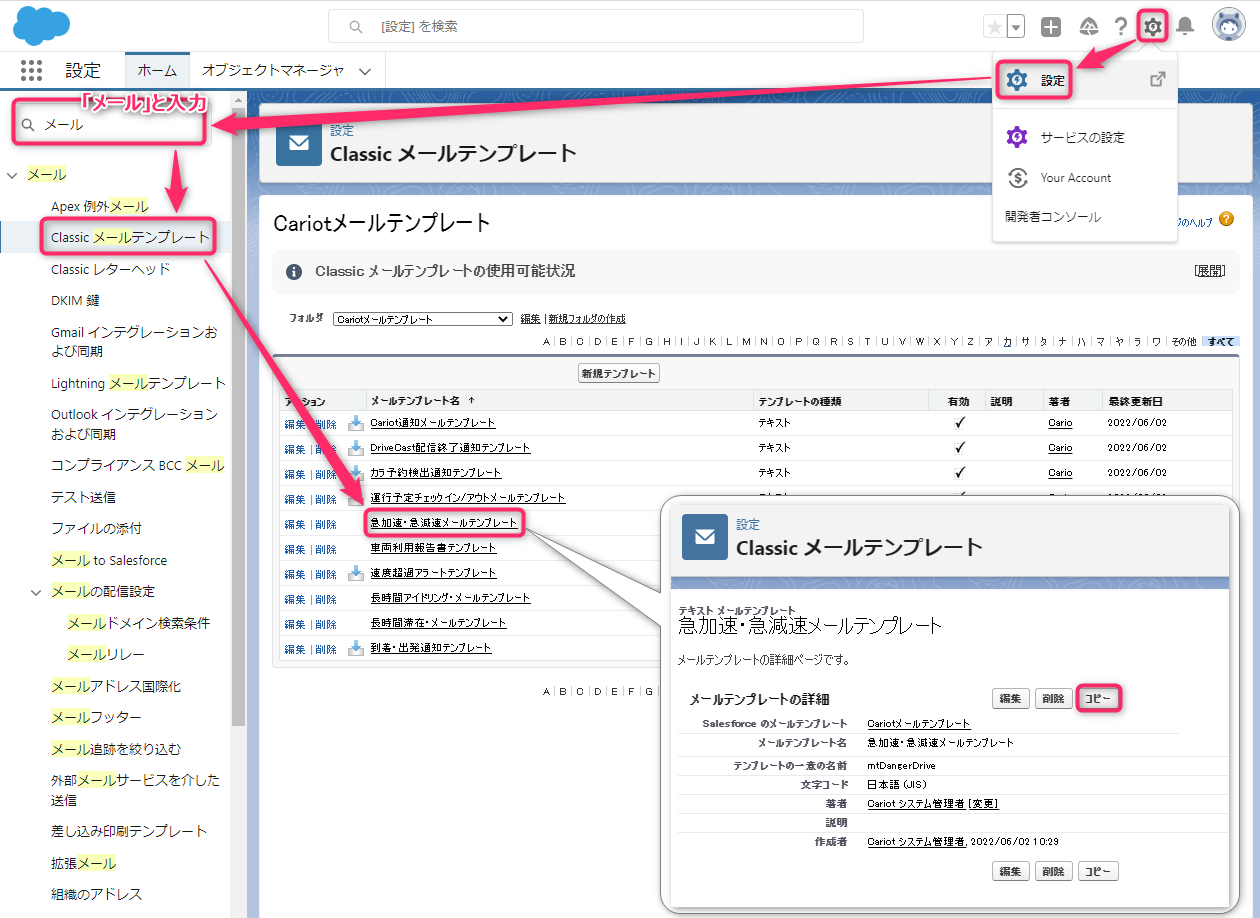Open Classic メールテンプレート in the sidebar
Image resolution: width=1260 pixels, height=918 pixels.
click(130, 237)
